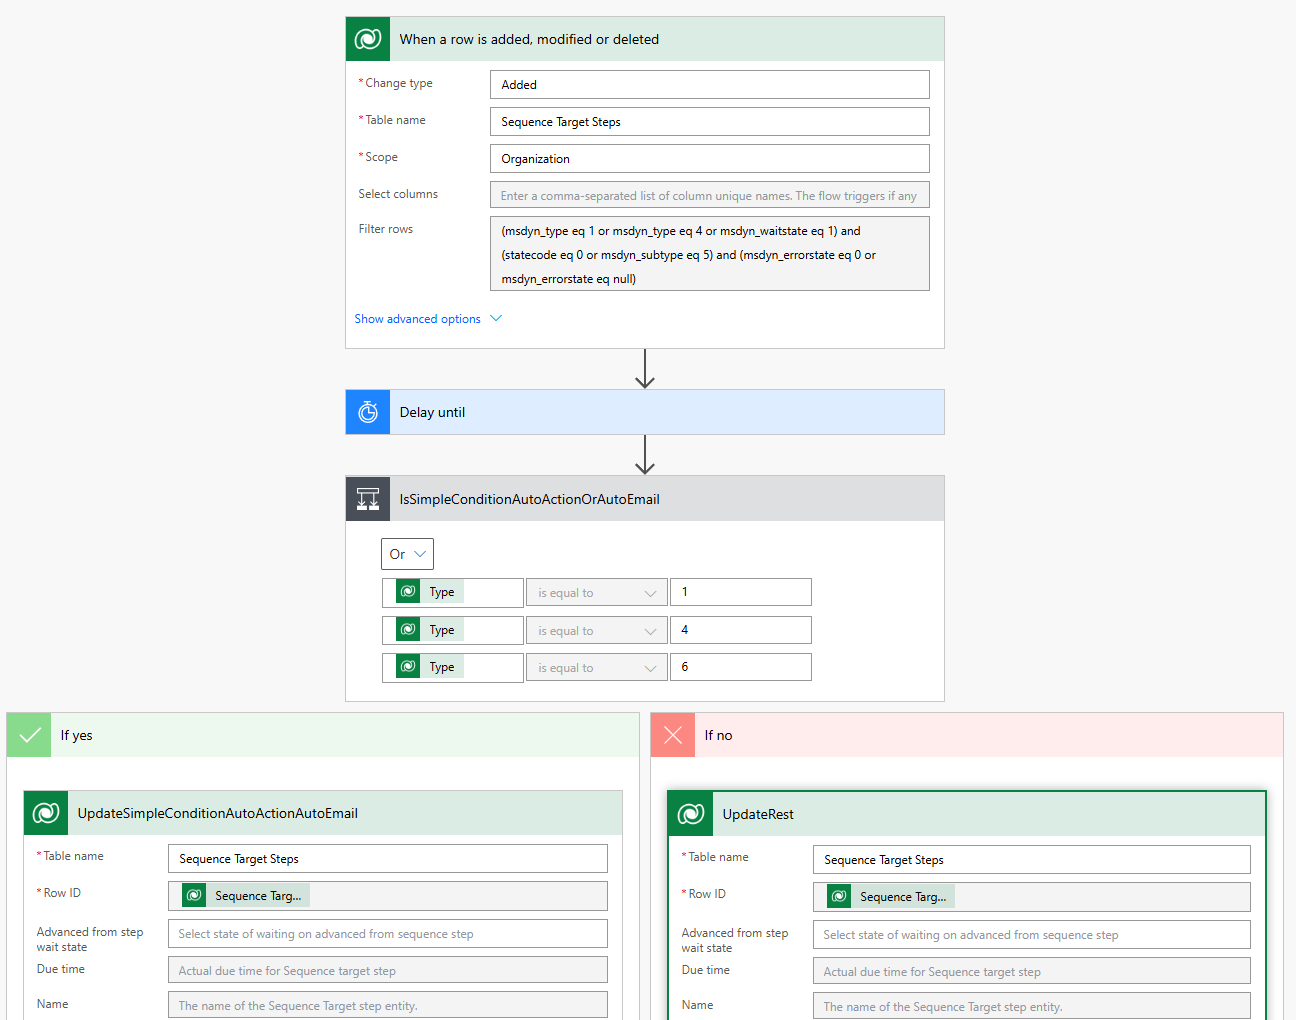Click the green checkmark If yes icon
1296x1020 pixels.
[x=30, y=735]
